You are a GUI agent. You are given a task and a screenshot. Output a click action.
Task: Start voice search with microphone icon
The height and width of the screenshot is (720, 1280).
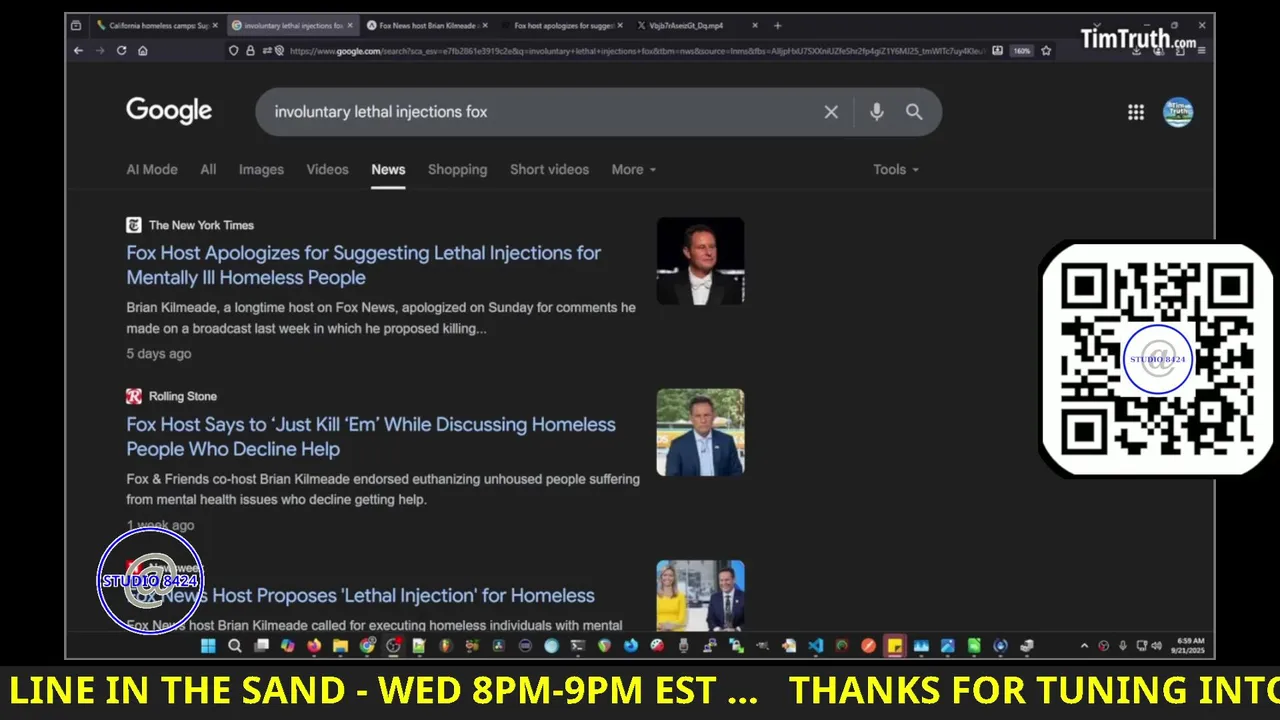(876, 112)
